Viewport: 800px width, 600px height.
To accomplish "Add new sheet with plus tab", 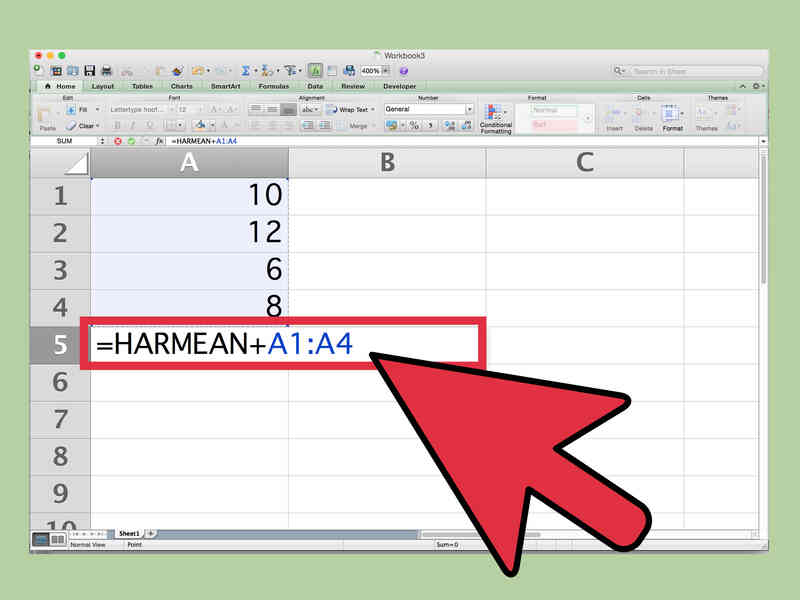I will click(x=151, y=533).
